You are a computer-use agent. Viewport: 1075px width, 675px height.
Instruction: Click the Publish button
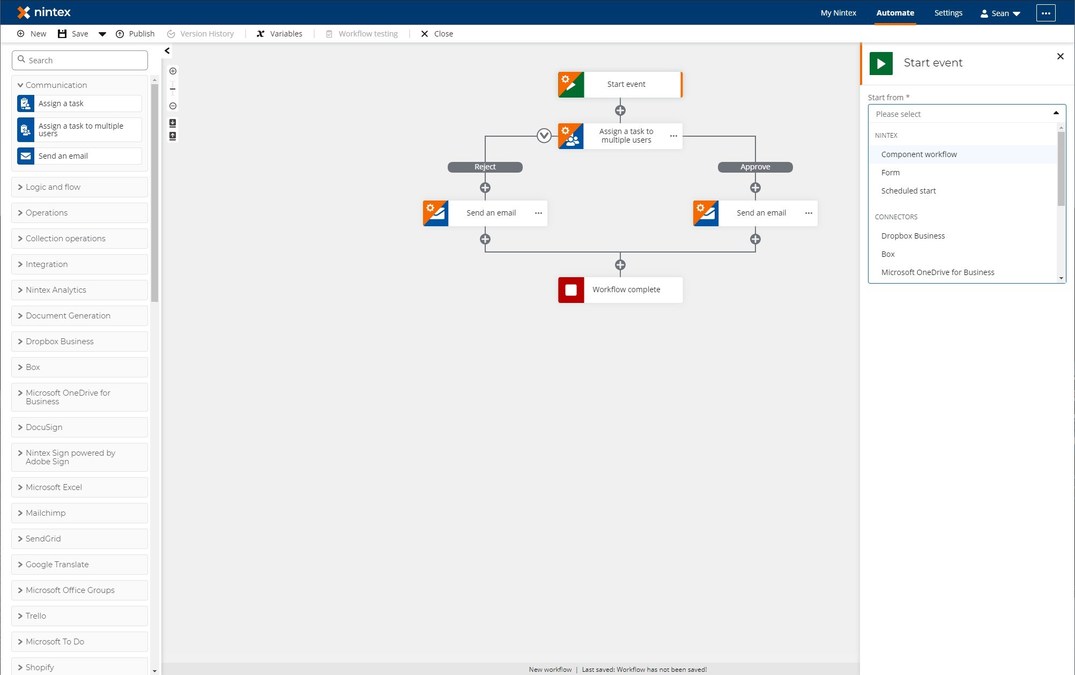click(135, 34)
